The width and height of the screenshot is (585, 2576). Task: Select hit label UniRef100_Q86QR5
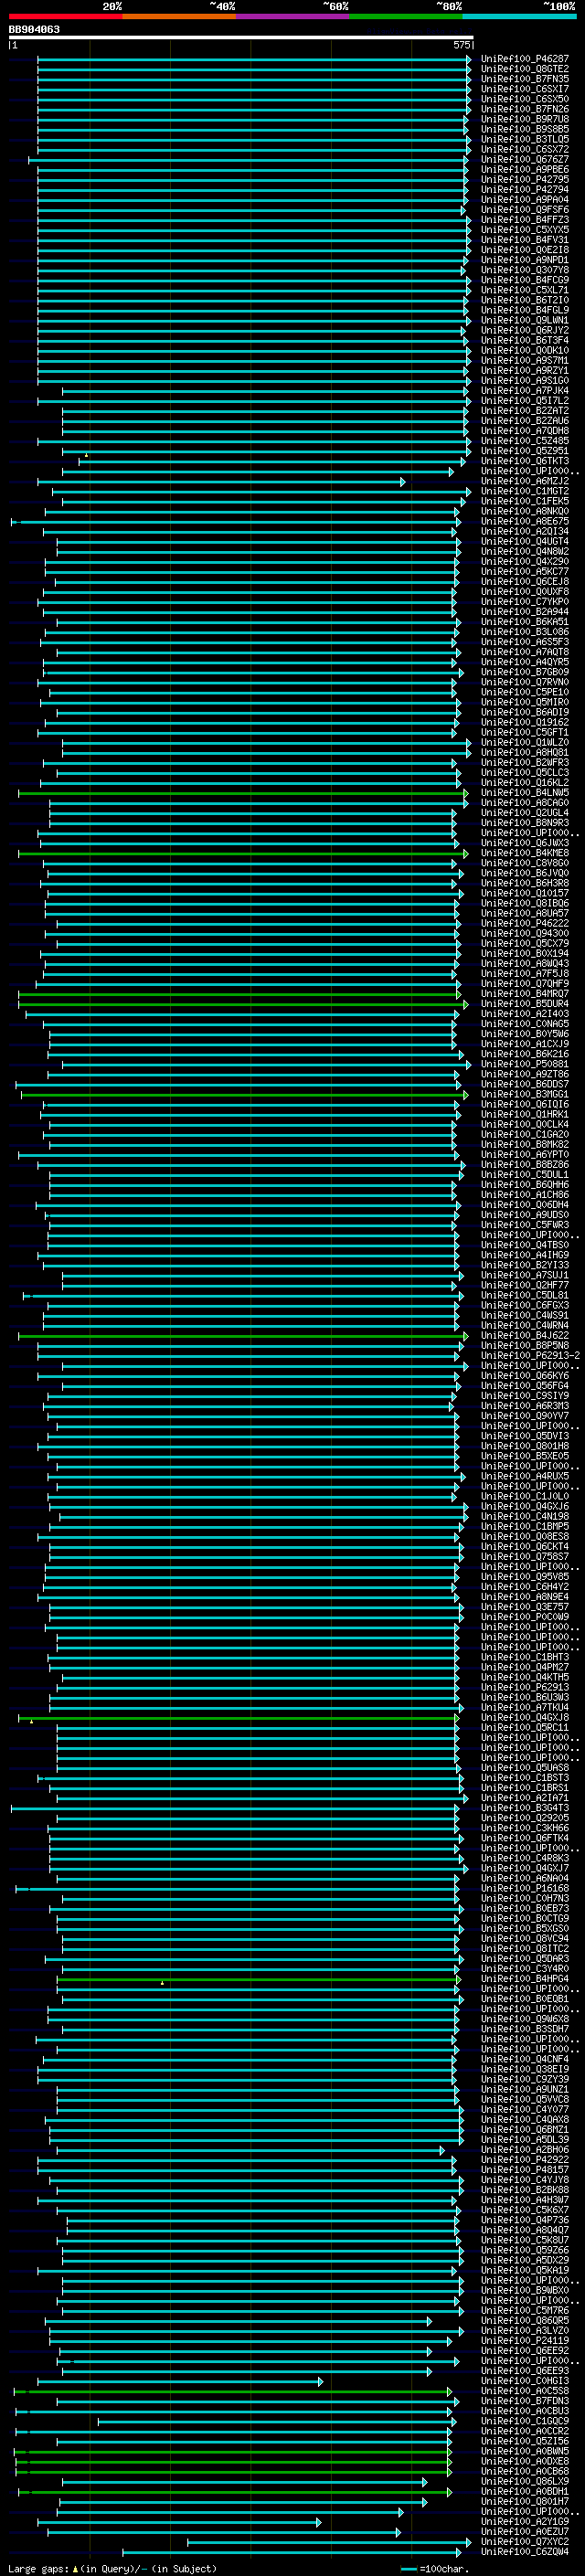(x=524, y=2320)
